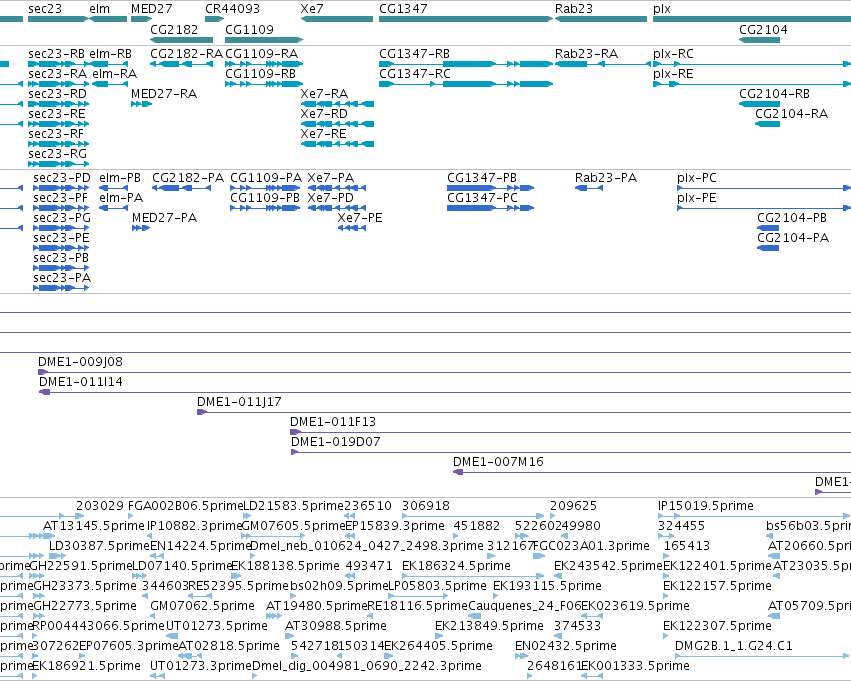The width and height of the screenshot is (851, 681).
Task: Select transcript plx-RE
Action: (673, 74)
